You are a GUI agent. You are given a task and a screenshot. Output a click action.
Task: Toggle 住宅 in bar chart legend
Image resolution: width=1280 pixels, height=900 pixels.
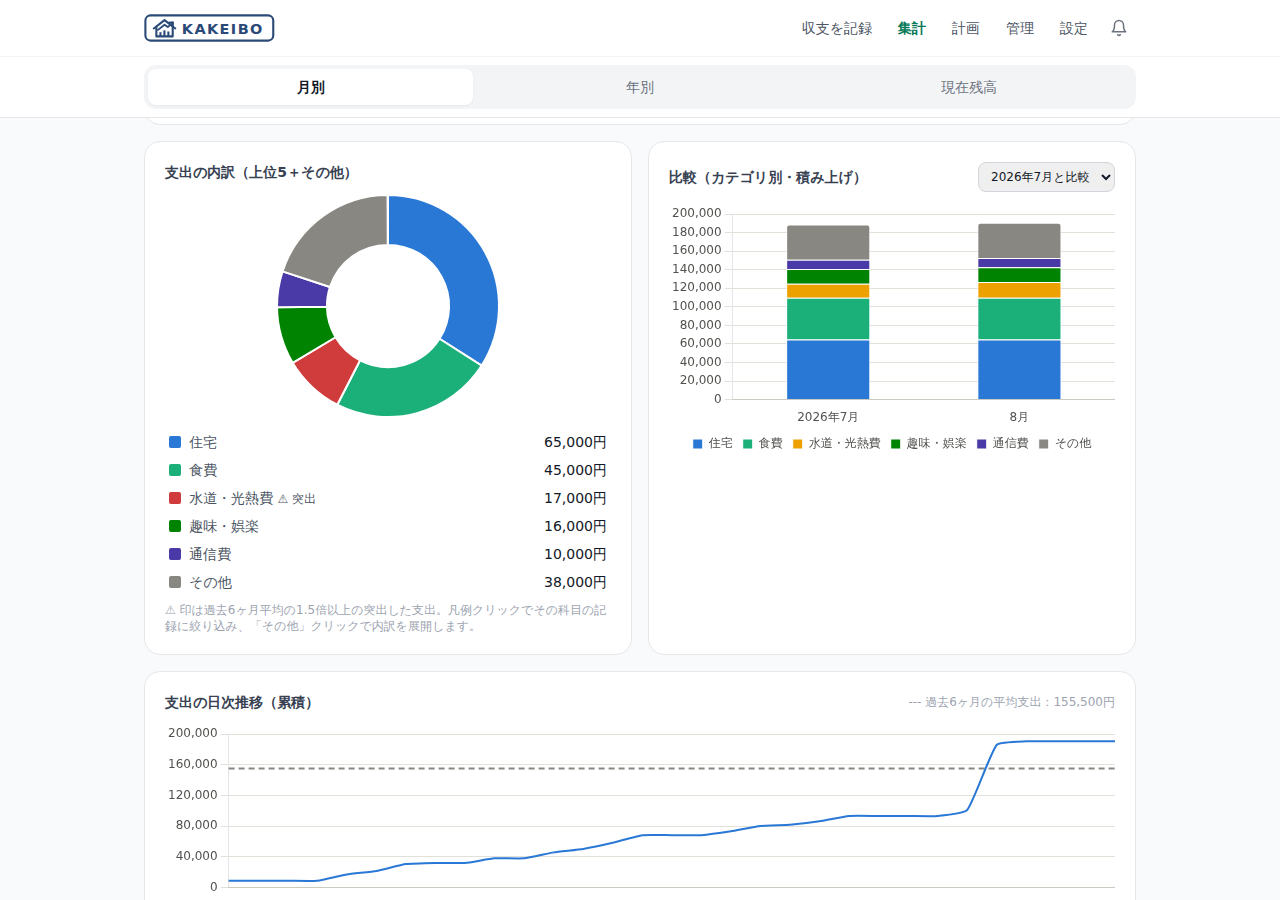713,443
